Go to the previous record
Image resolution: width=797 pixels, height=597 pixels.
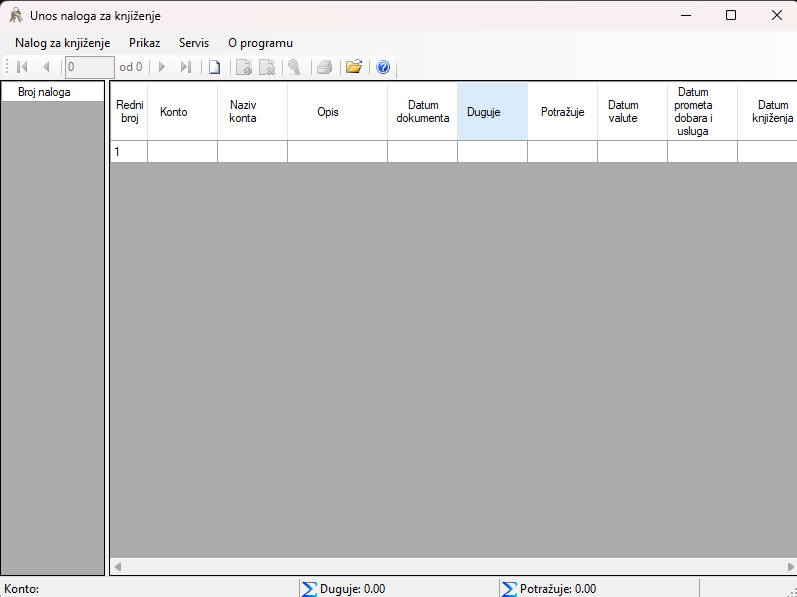point(46,67)
